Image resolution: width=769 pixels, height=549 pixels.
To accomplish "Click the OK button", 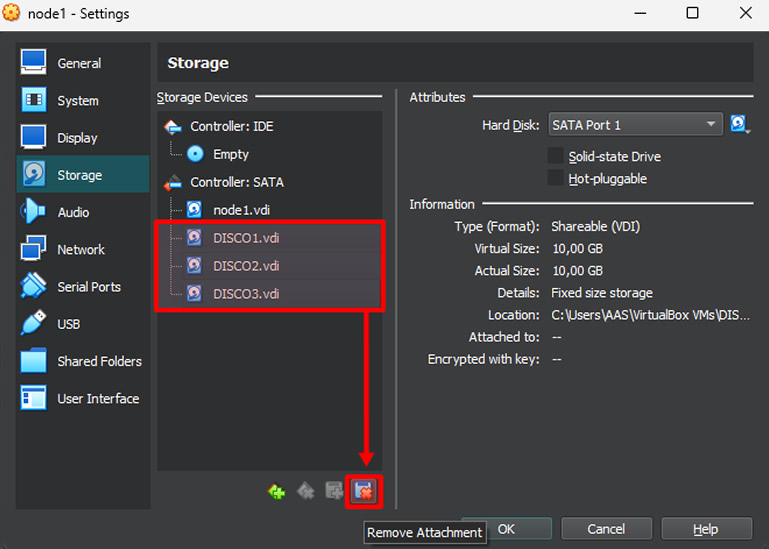I will click(x=507, y=529).
